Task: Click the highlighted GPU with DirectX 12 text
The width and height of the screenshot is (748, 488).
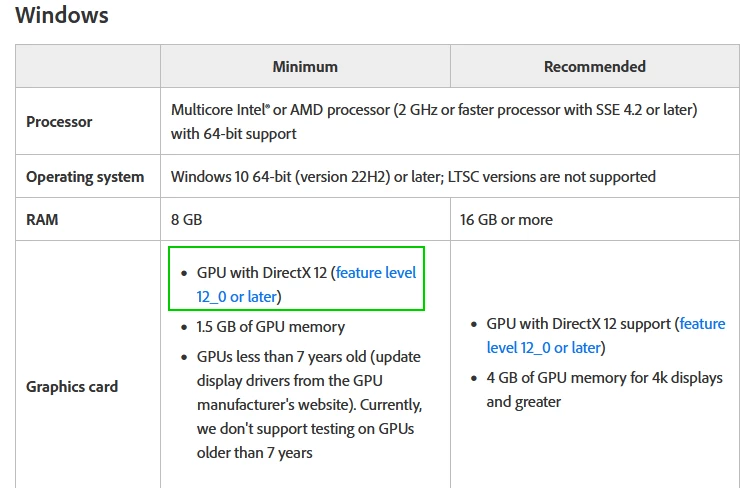Action: coord(262,273)
